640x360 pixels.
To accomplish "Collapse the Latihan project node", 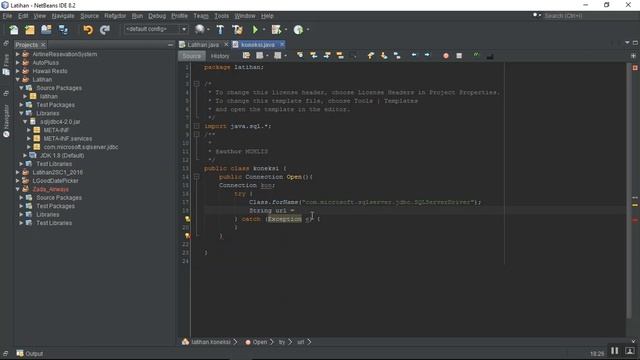I will (x=18, y=80).
